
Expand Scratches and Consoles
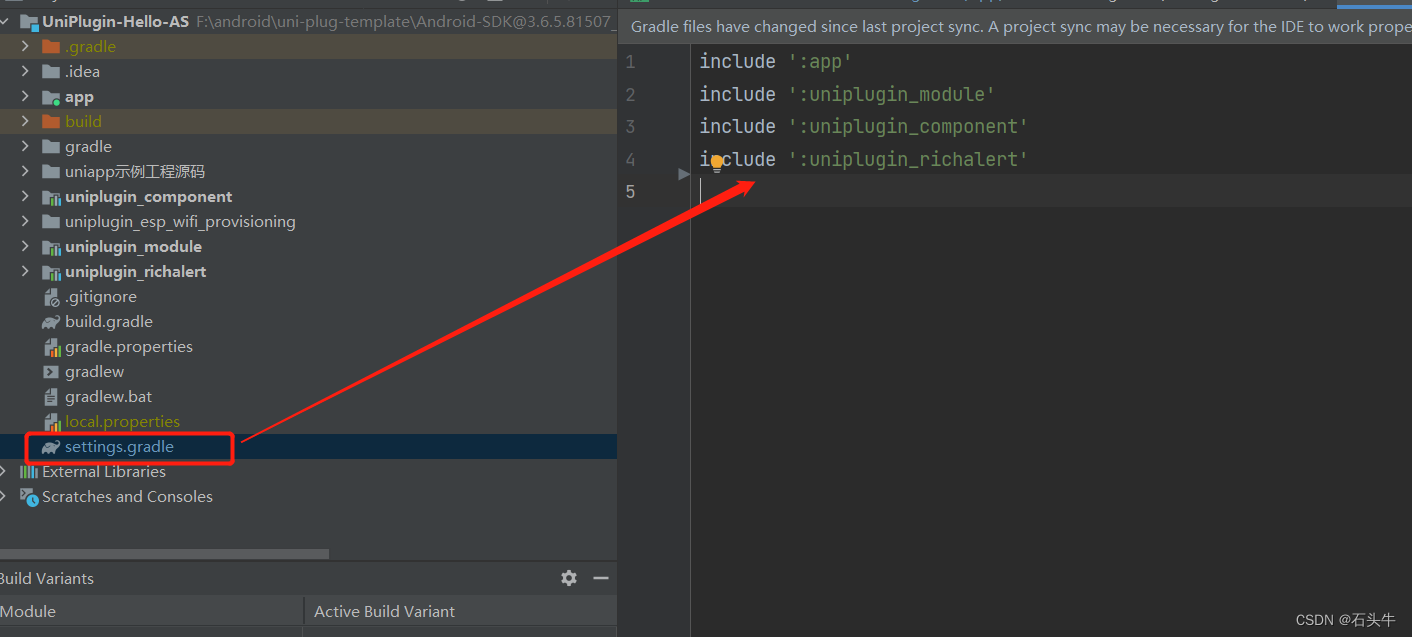click(5, 497)
